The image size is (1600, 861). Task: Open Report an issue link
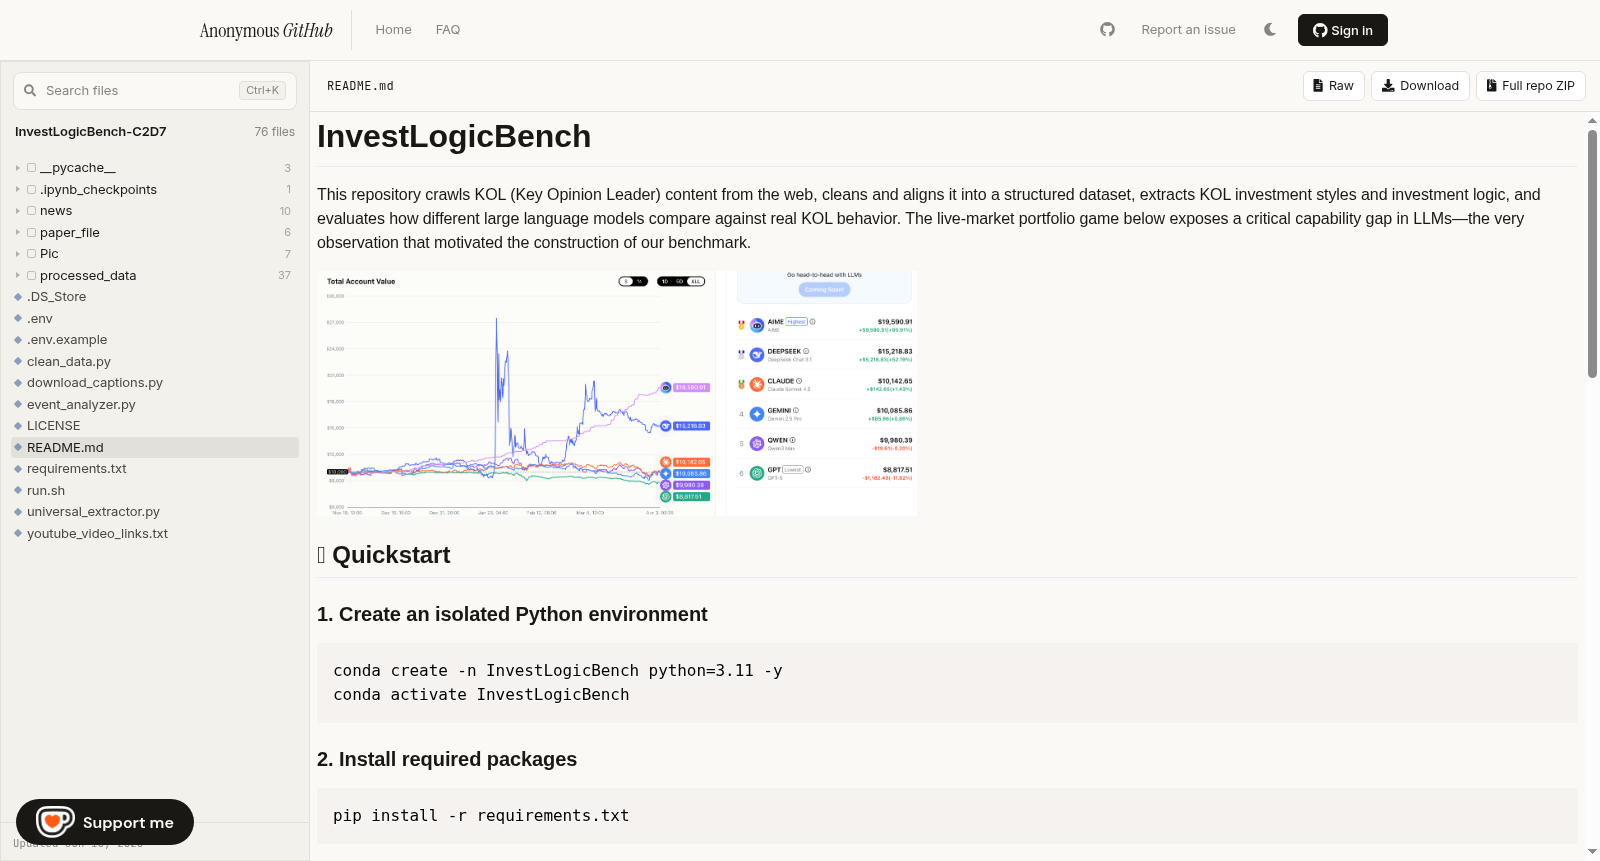[1188, 30]
